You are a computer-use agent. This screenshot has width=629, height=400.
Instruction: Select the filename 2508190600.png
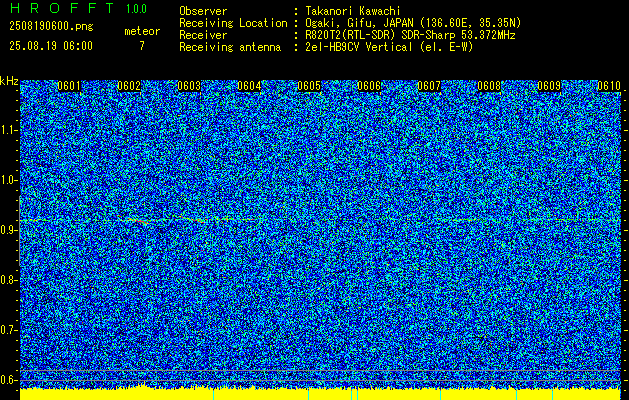click(51, 26)
